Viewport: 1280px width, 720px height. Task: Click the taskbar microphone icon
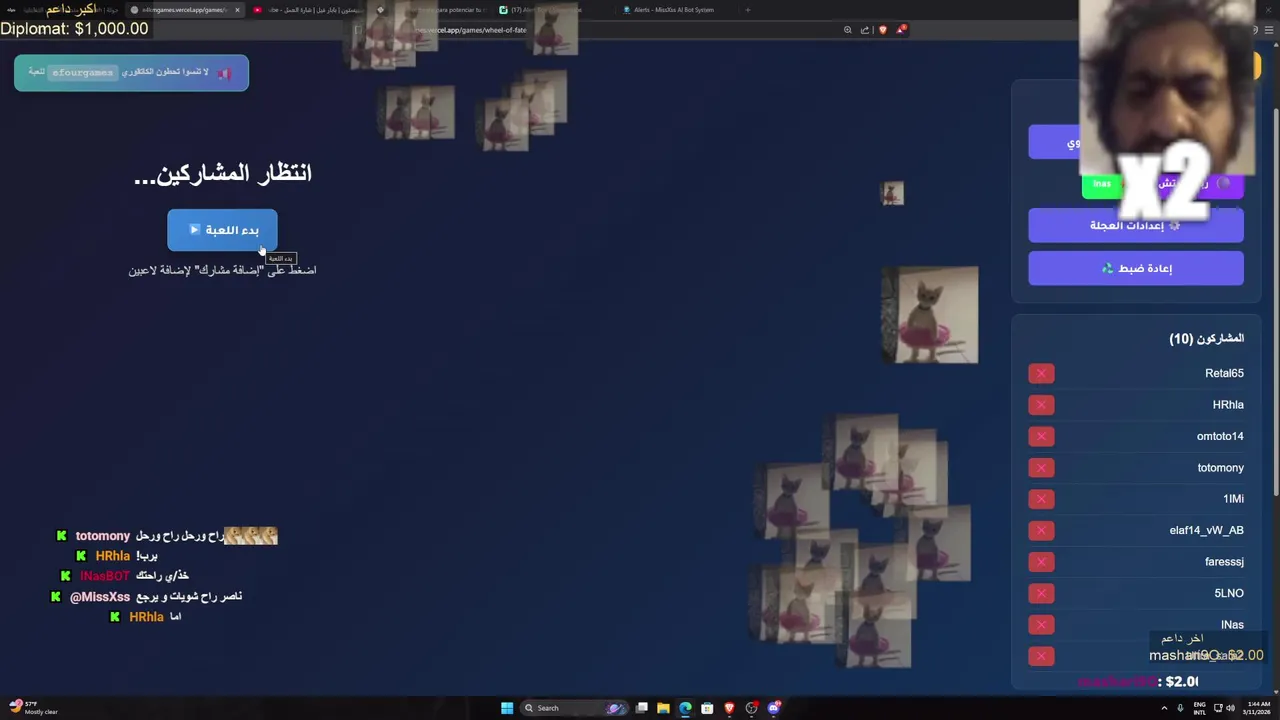point(1181,708)
